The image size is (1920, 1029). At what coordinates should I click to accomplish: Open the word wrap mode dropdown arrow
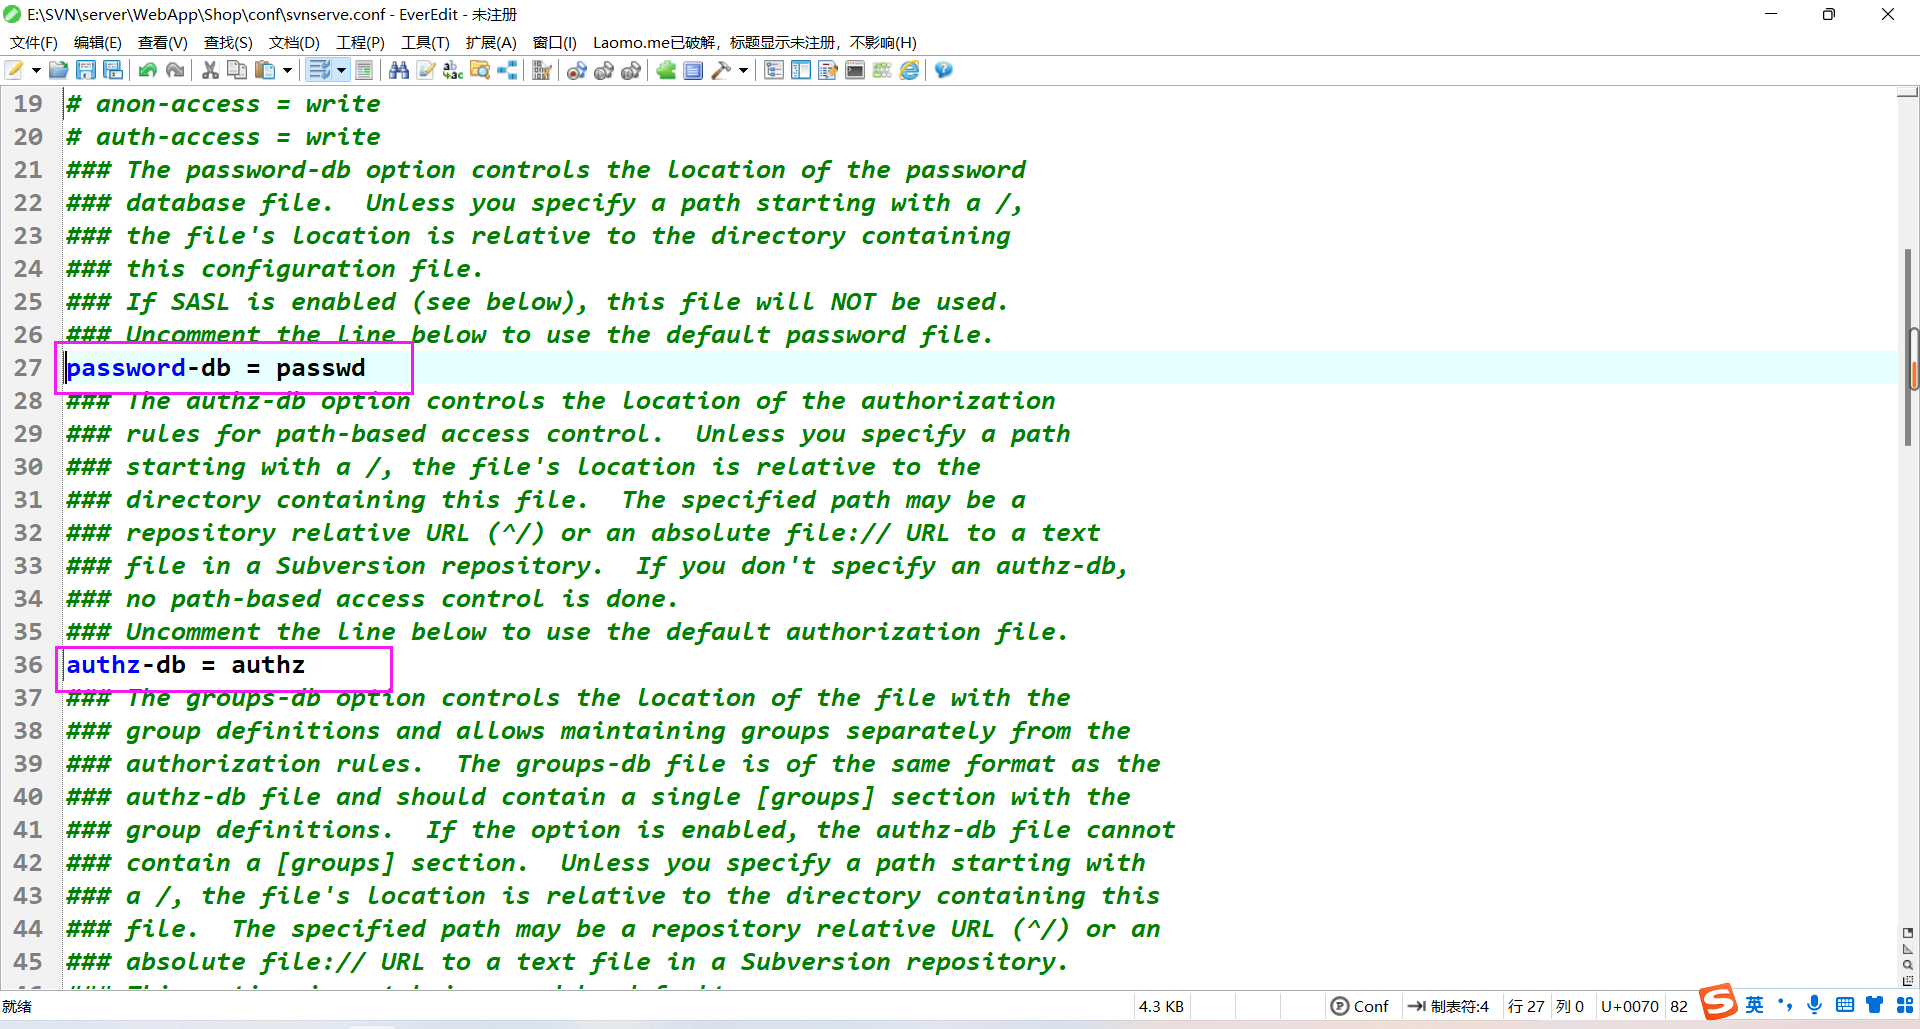[341, 70]
